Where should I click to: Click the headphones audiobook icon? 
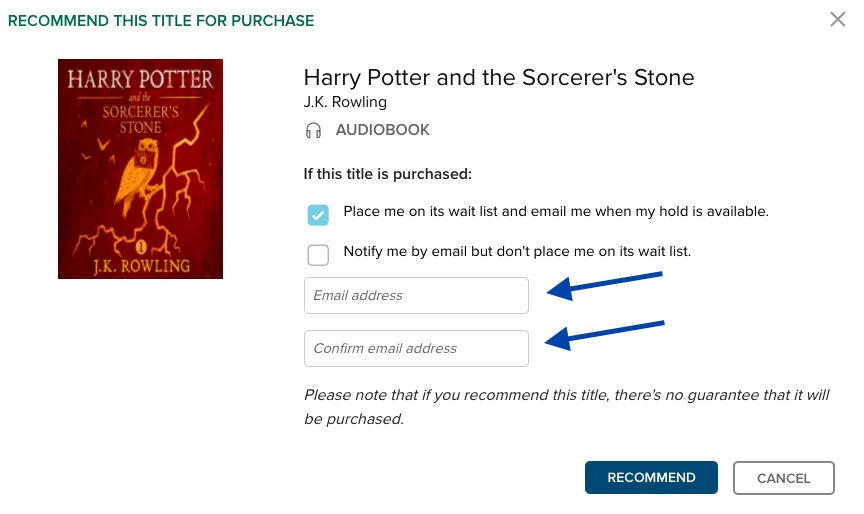313,131
